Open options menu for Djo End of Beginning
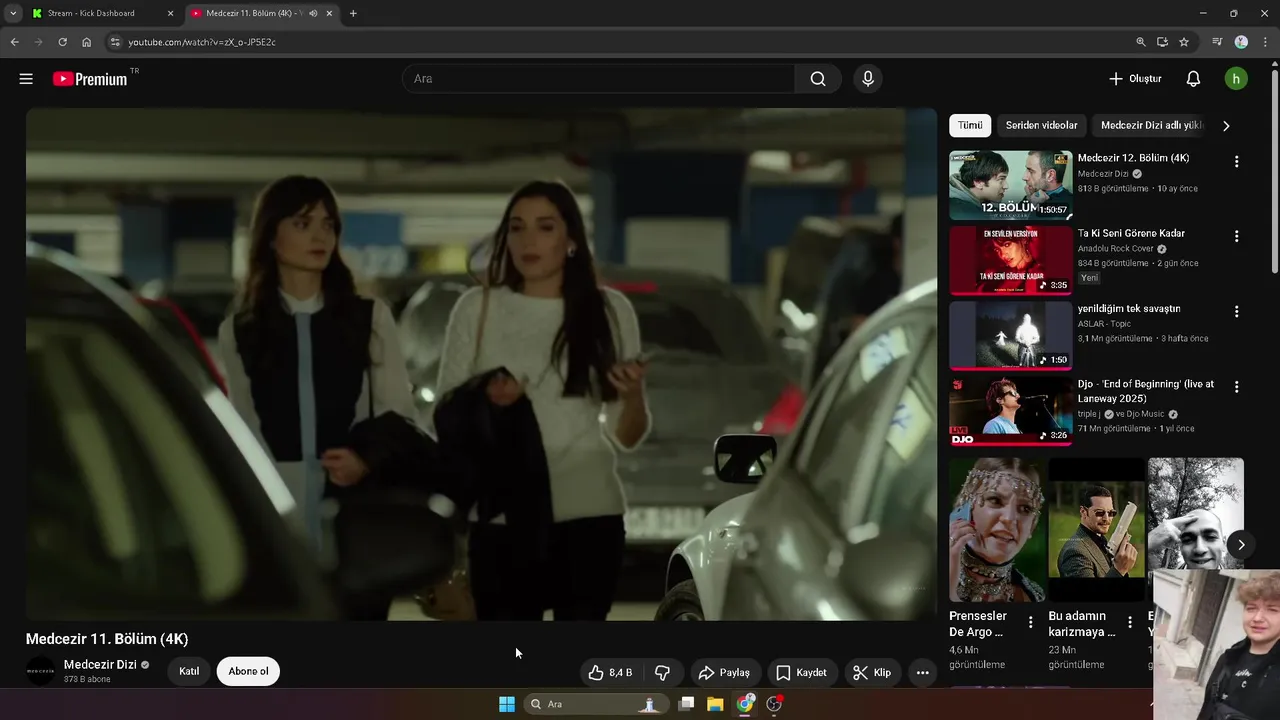 (x=1236, y=387)
